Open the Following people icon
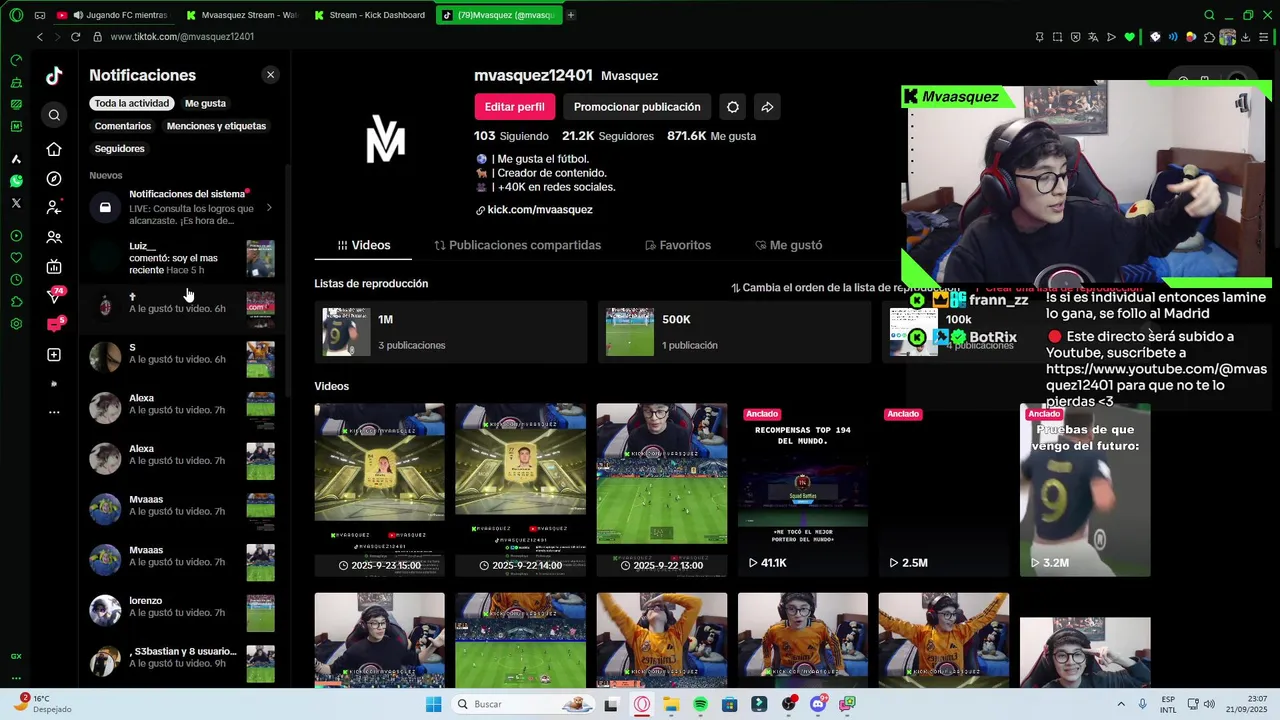1280x720 pixels. [x=54, y=207]
